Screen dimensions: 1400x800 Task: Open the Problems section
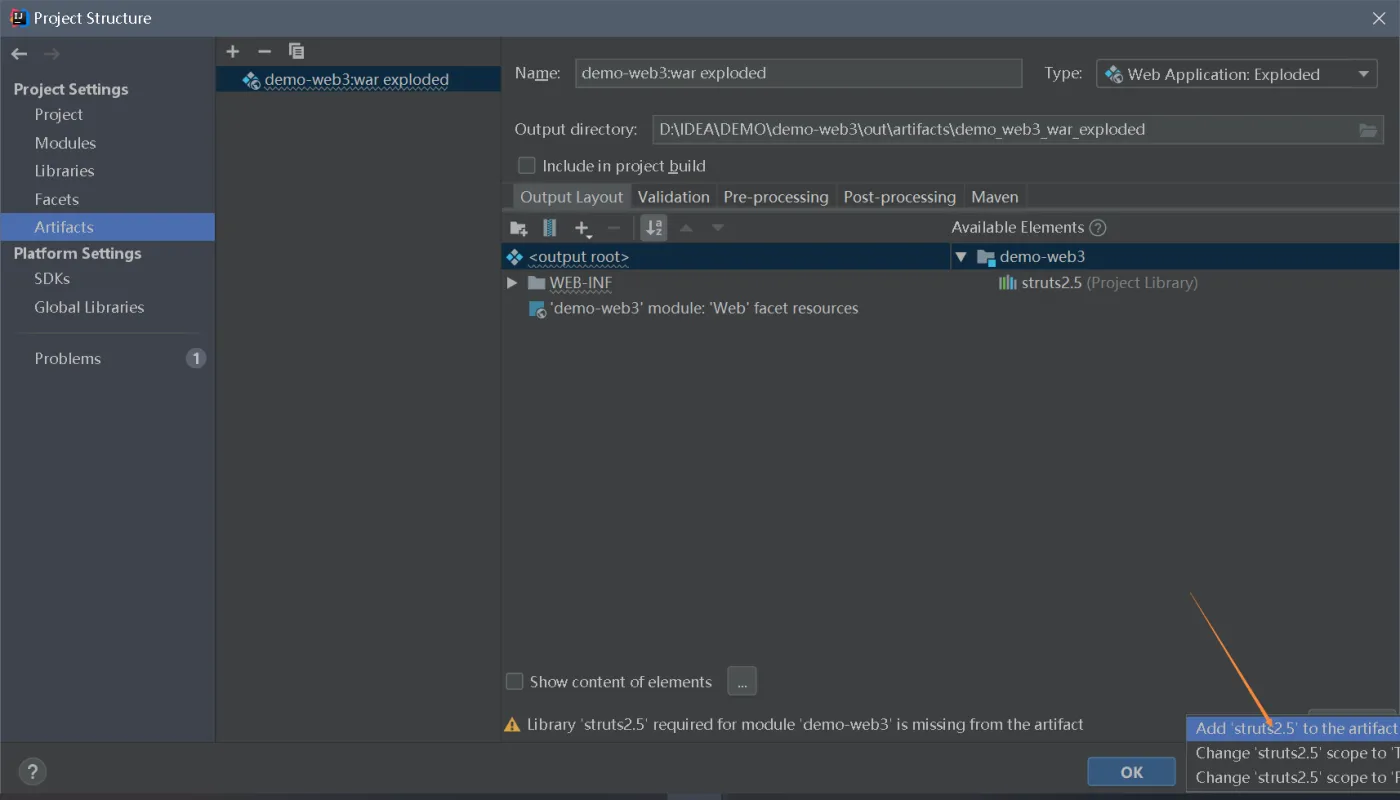tap(68, 358)
